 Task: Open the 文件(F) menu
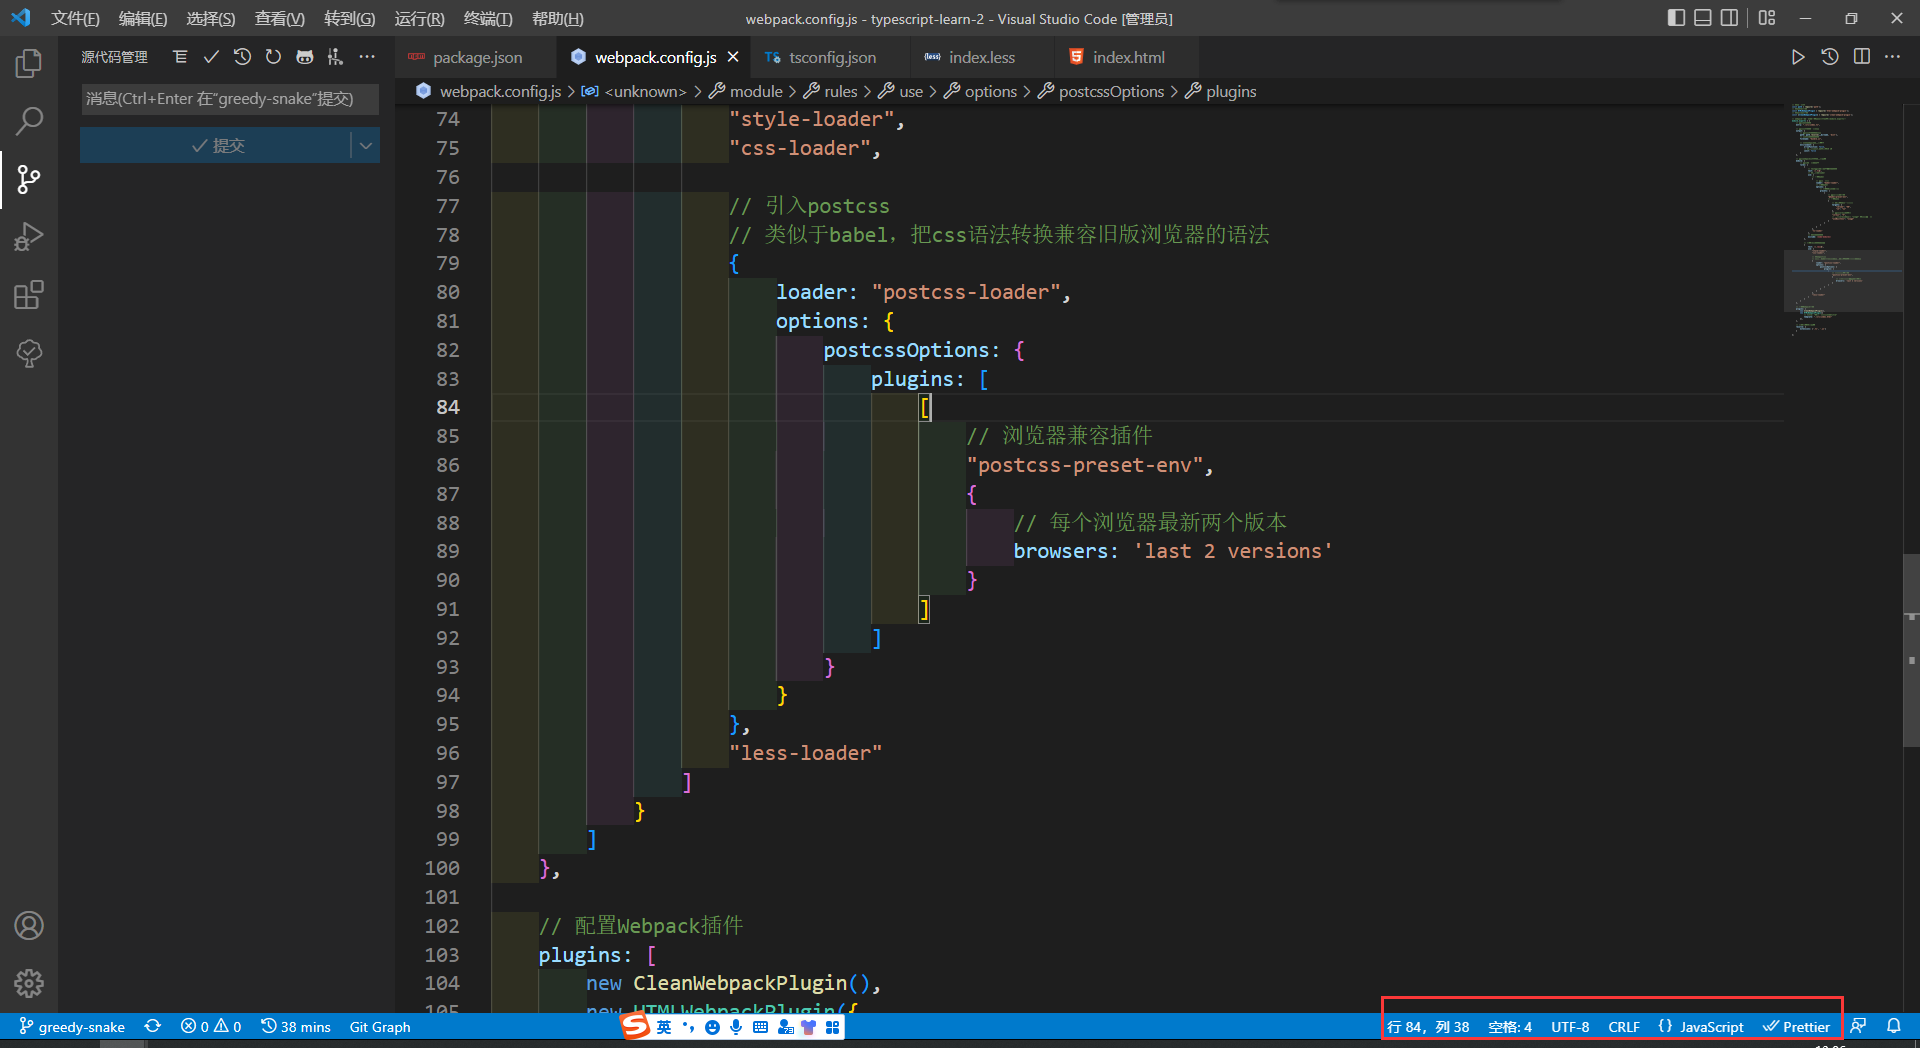click(x=75, y=18)
